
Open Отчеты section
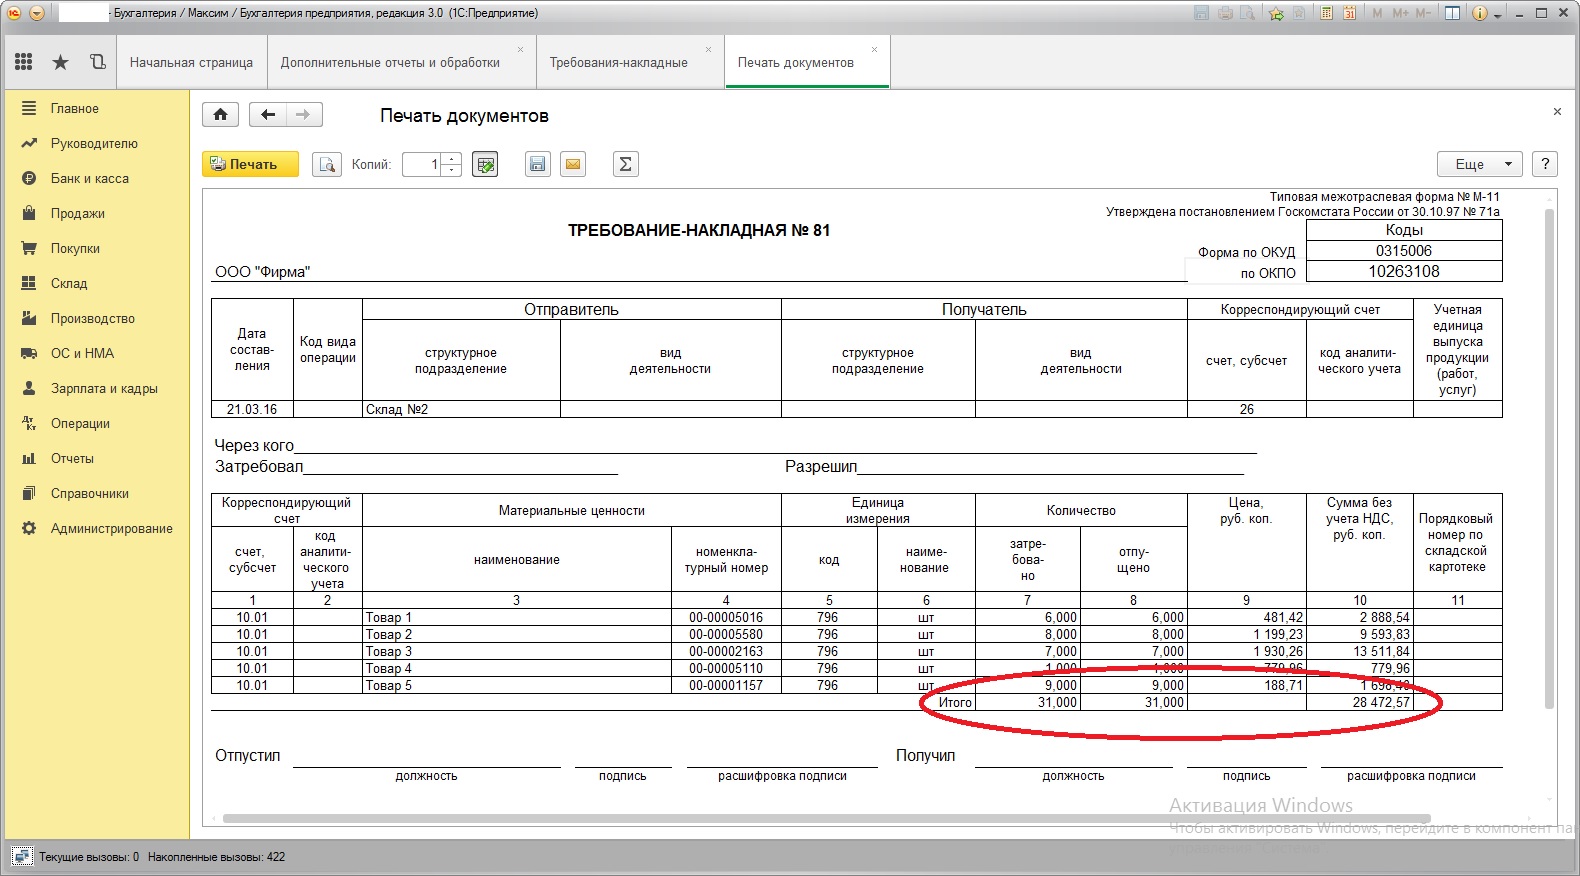(x=96, y=458)
